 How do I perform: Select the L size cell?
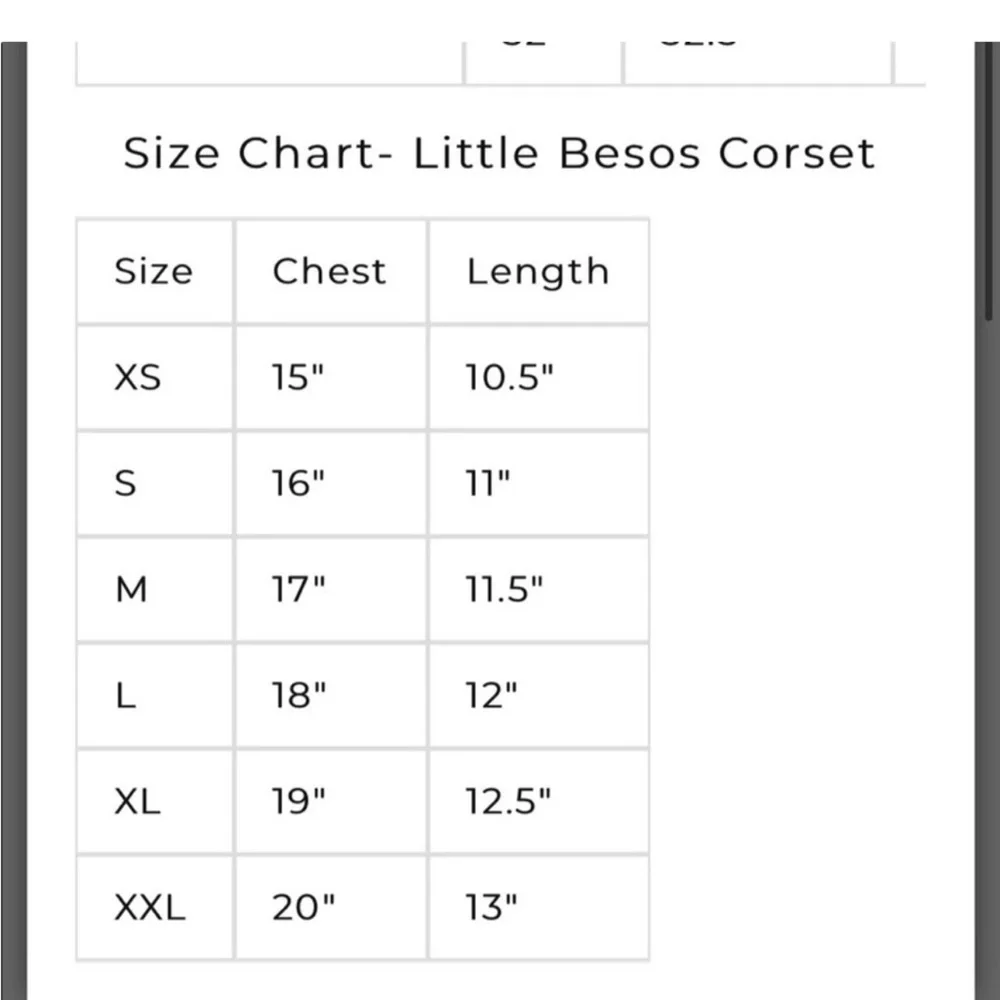pyautogui.click(x=125, y=696)
